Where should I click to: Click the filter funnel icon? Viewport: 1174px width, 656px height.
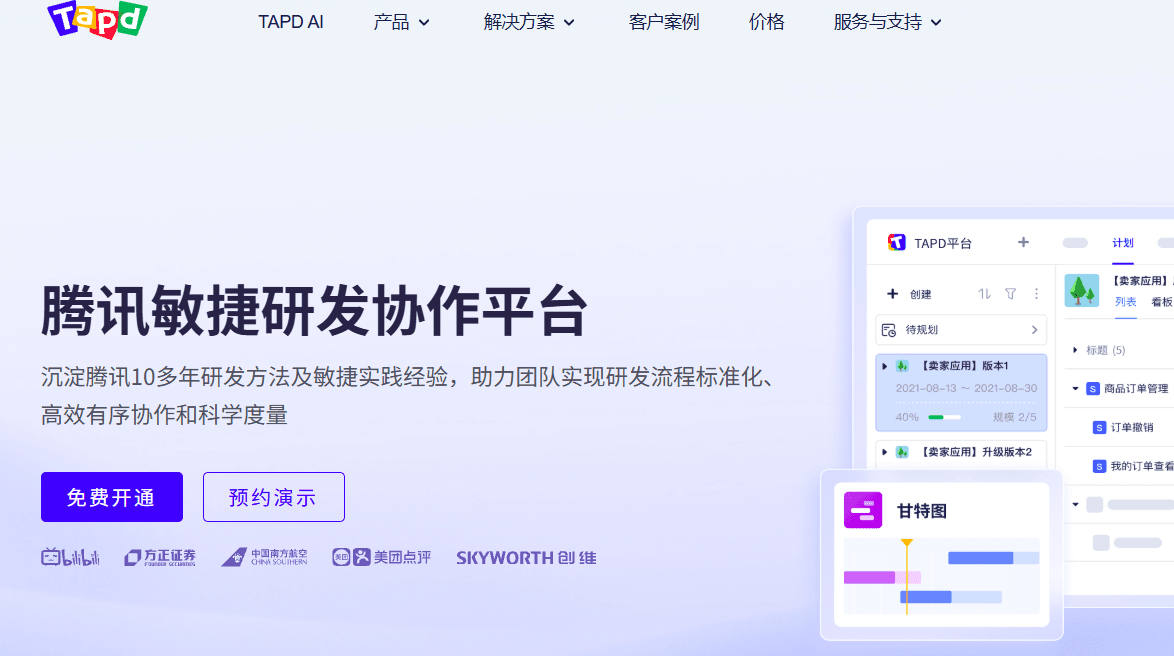(x=1011, y=294)
